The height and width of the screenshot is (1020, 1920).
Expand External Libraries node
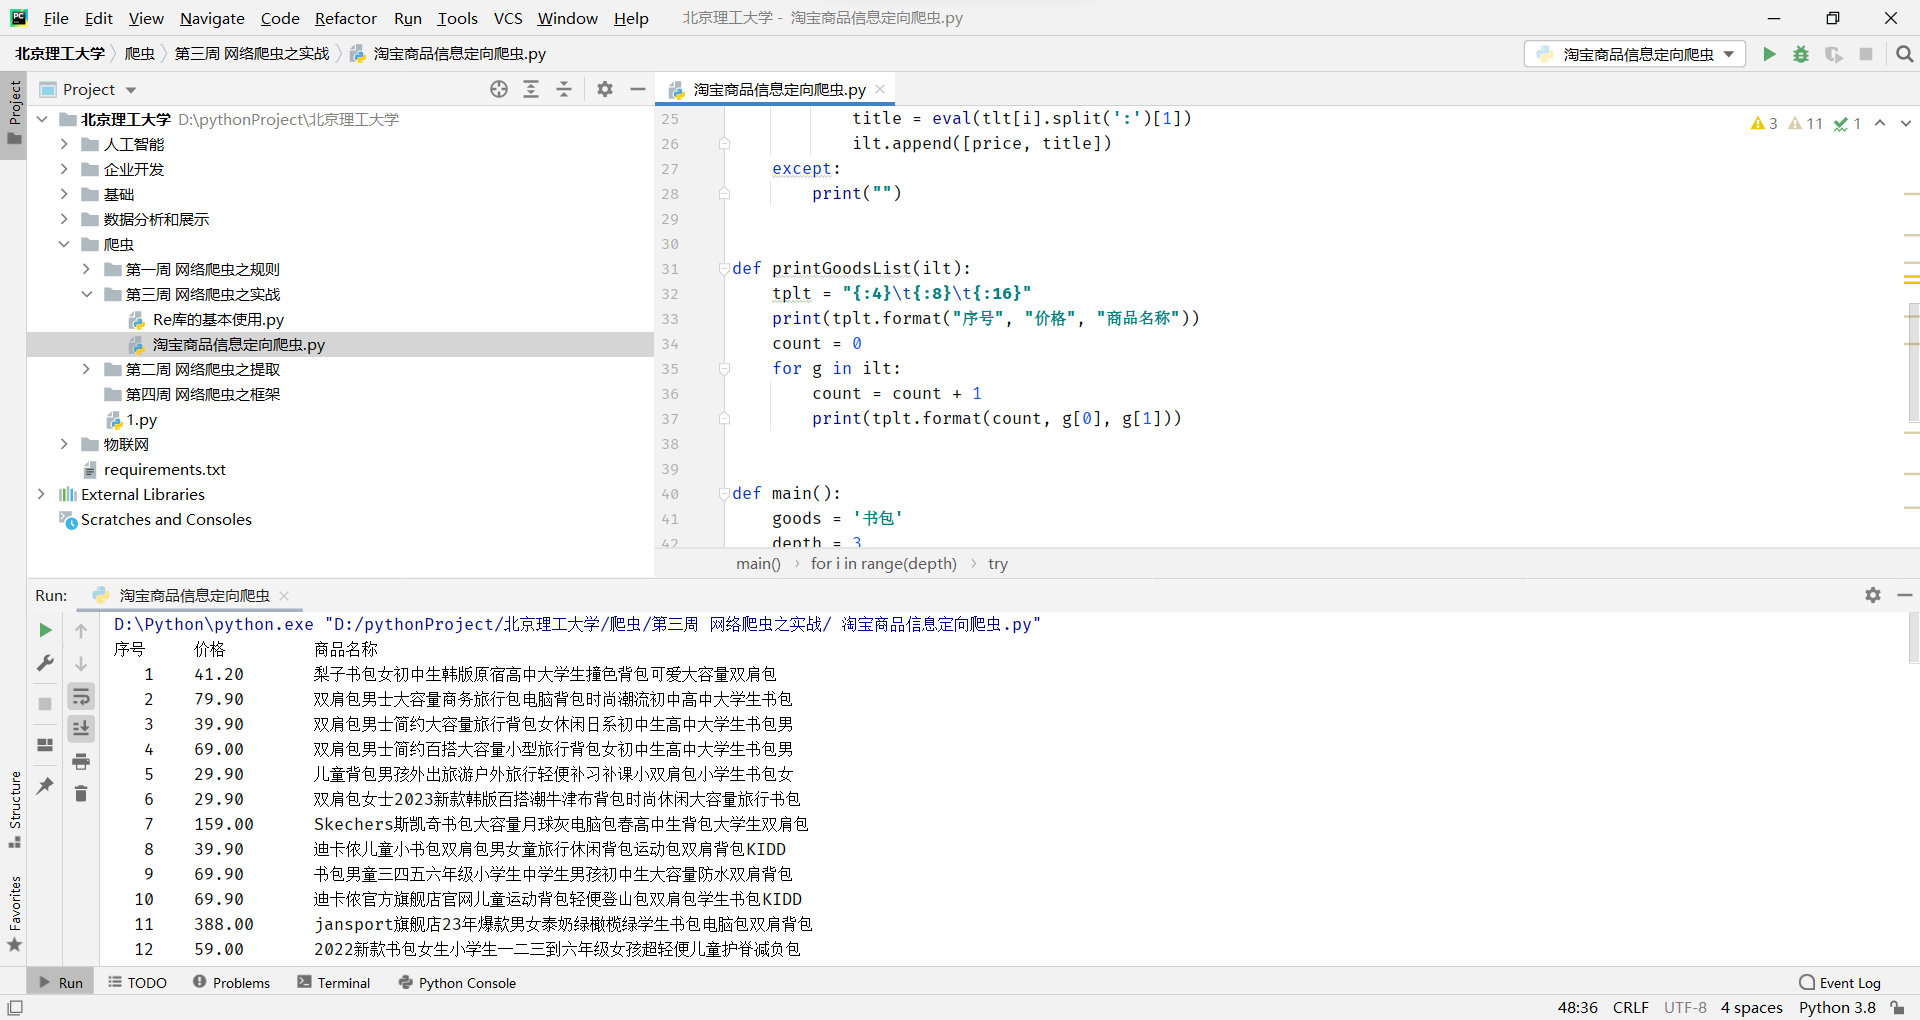(42, 494)
